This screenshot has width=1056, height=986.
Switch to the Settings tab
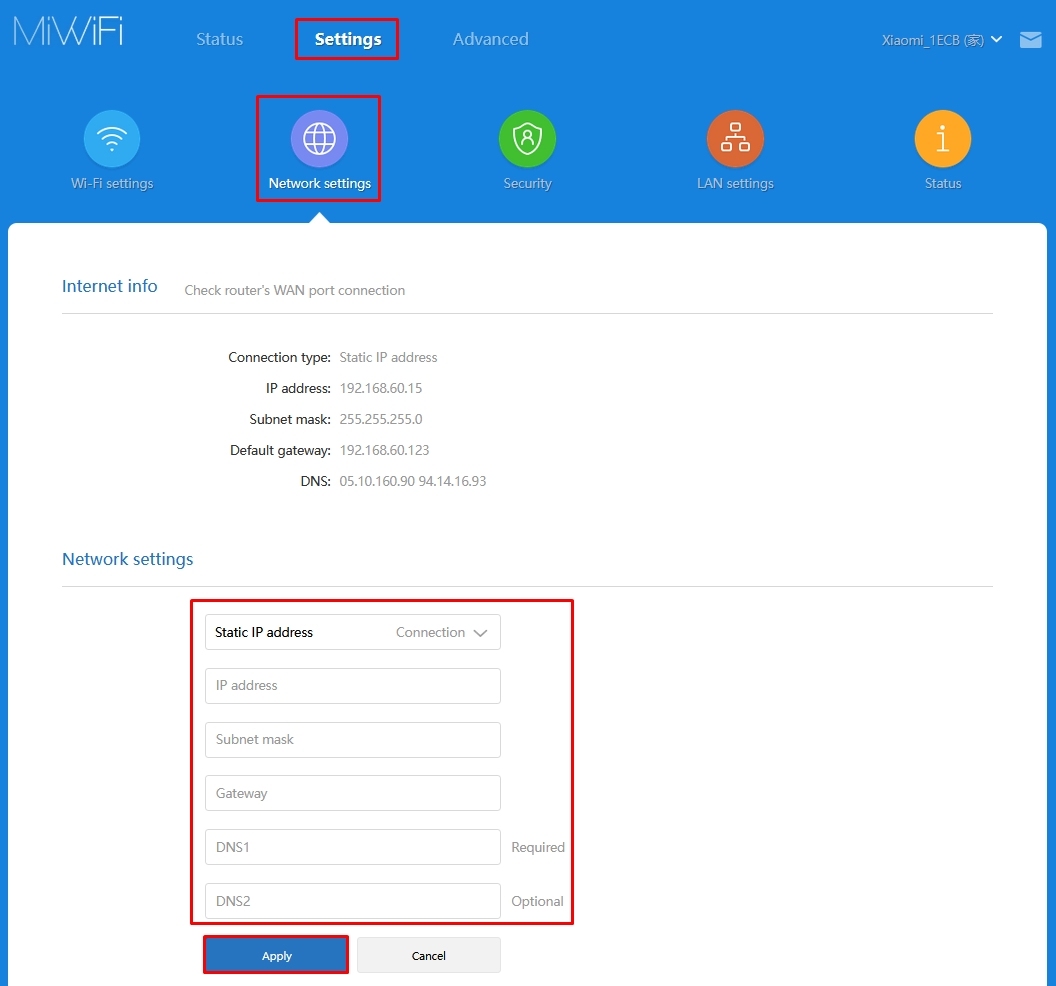click(x=348, y=39)
